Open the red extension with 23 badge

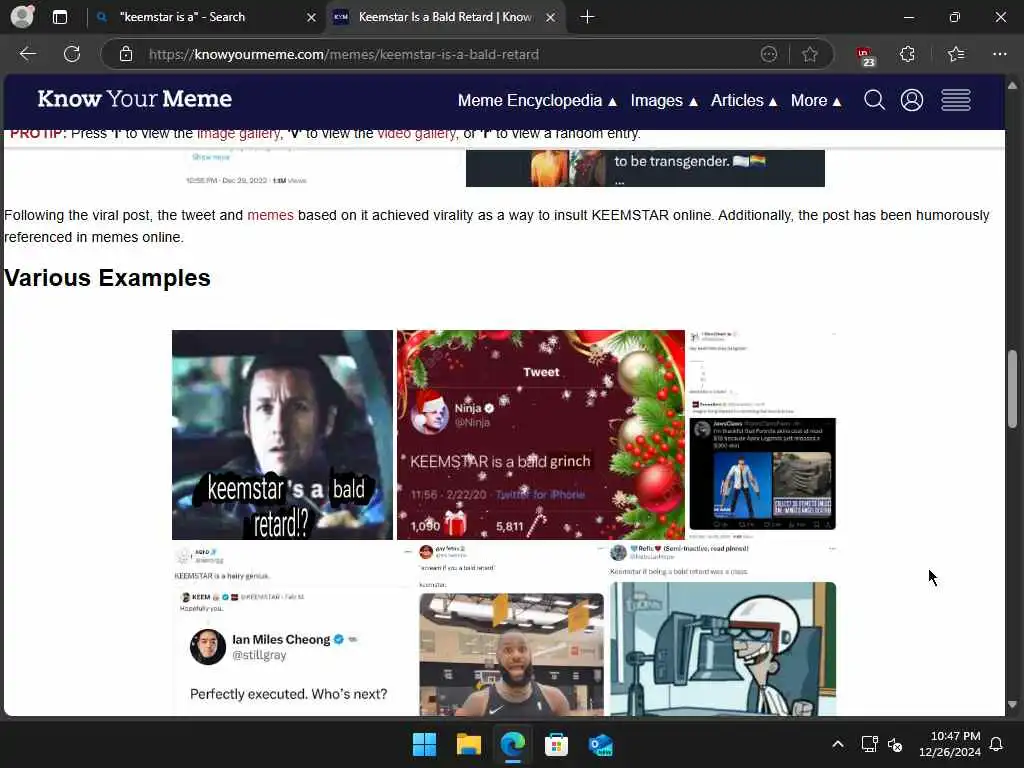(865, 56)
